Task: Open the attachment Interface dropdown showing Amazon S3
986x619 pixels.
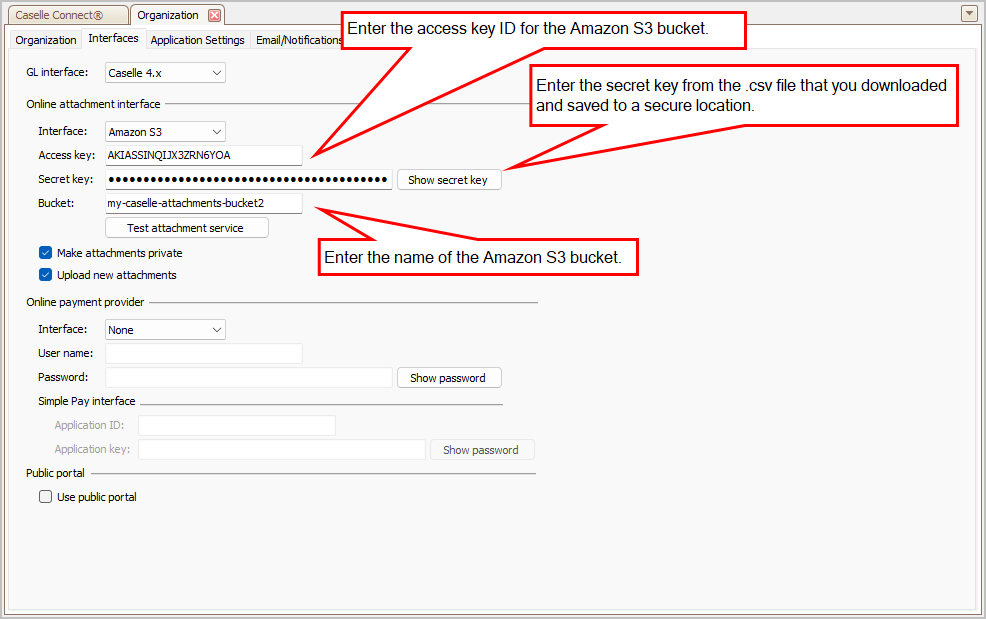Action: (x=165, y=132)
